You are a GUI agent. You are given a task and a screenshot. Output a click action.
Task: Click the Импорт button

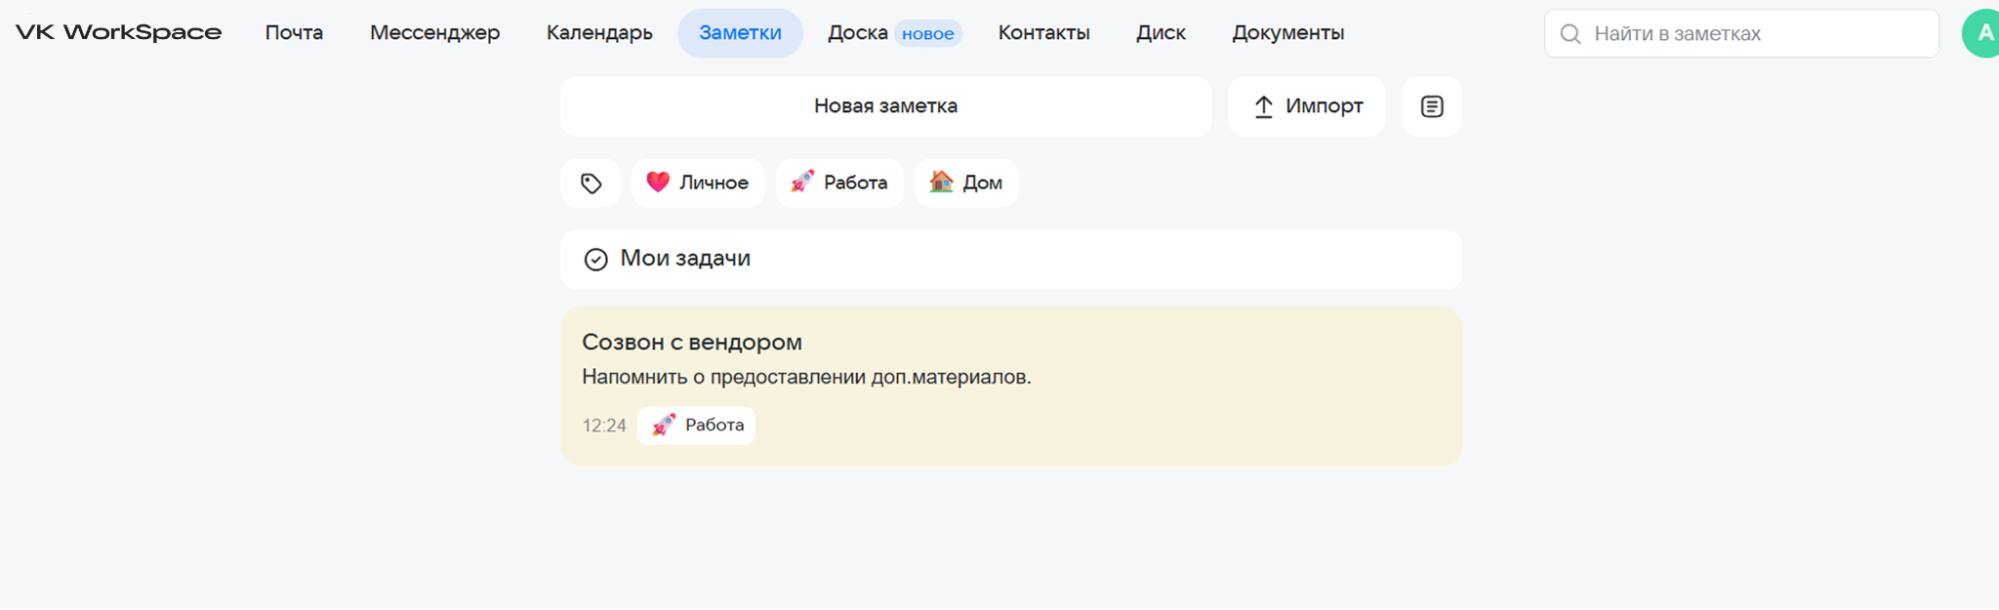pos(1306,106)
